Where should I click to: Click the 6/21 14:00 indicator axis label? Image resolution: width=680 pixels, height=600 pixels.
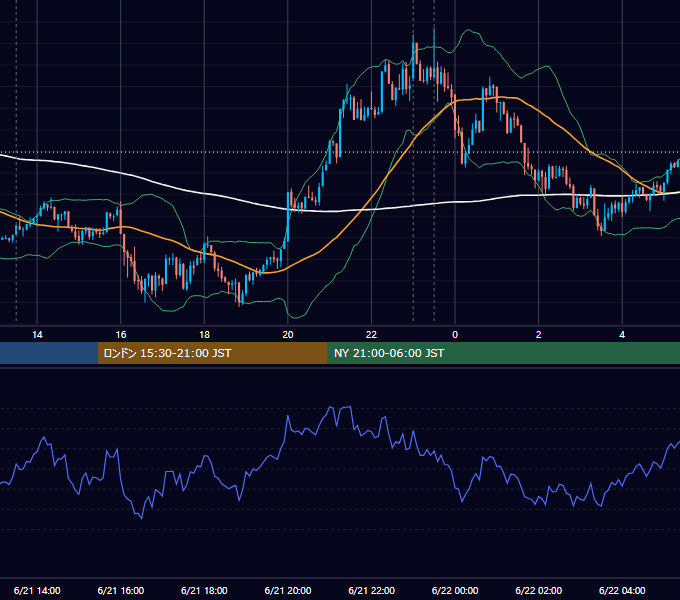tap(37, 590)
